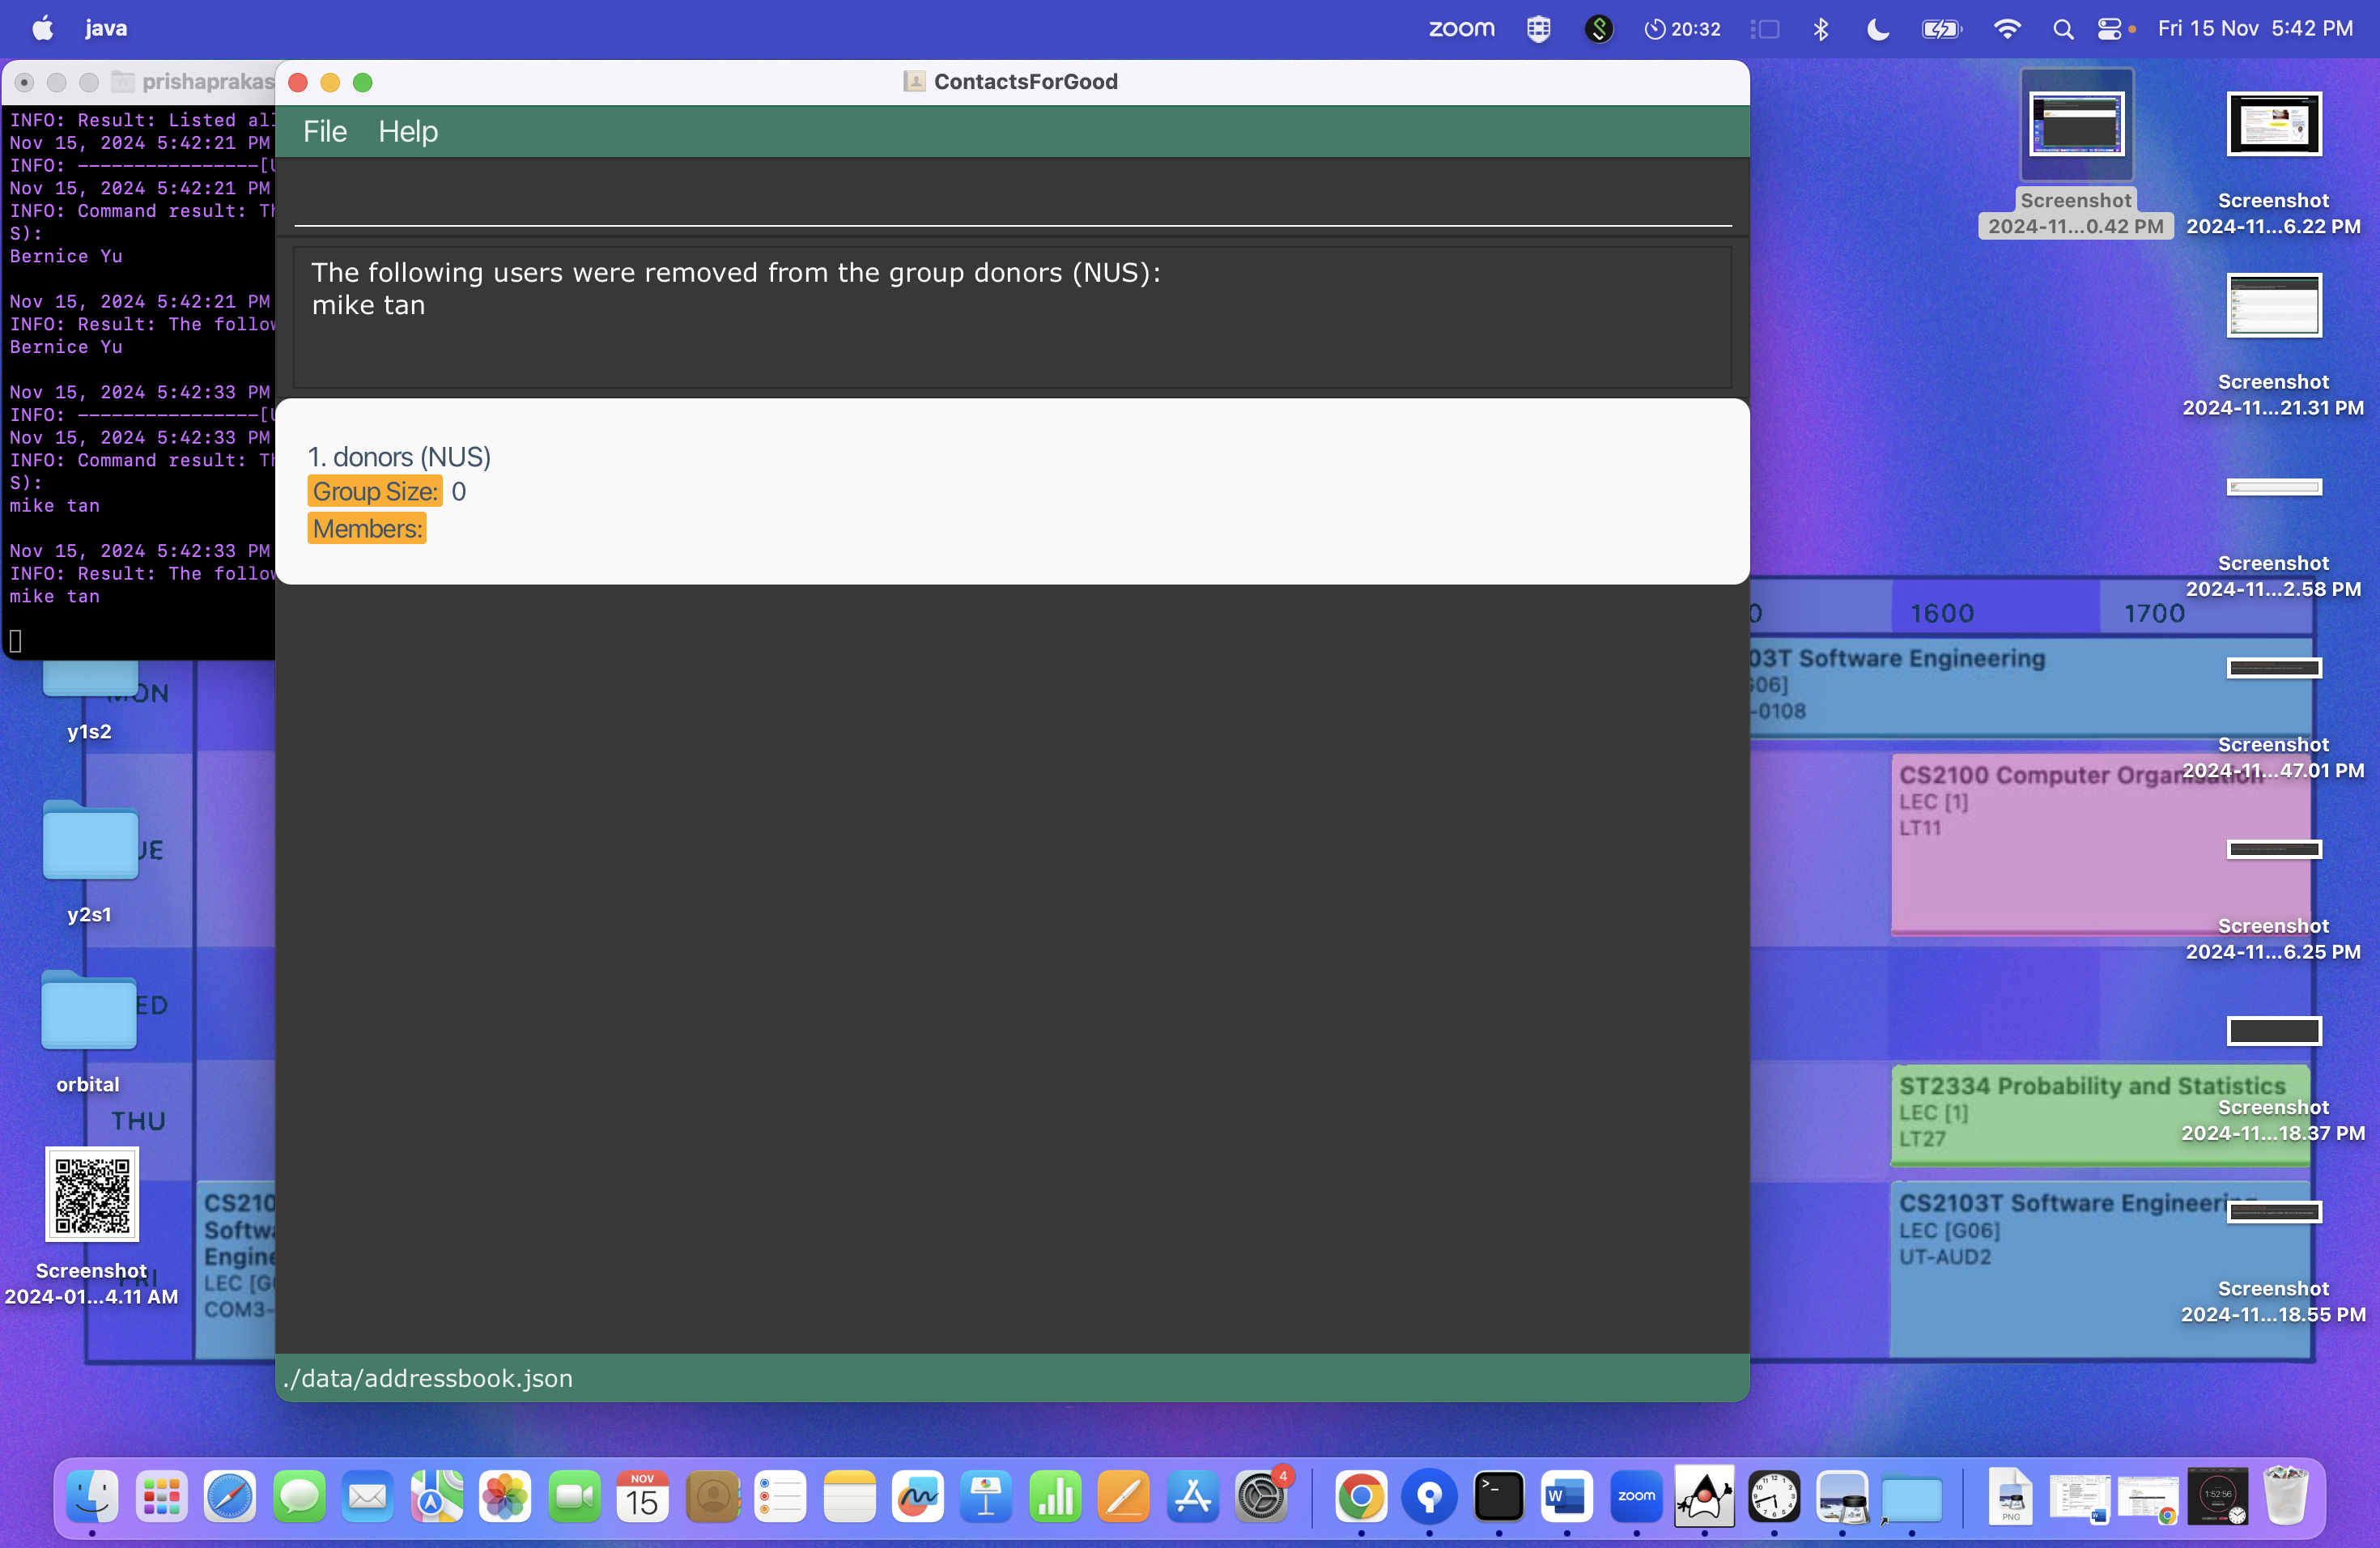The image size is (2380, 1548).
Task: Open Control Center in menu bar
Action: click(x=2109, y=29)
